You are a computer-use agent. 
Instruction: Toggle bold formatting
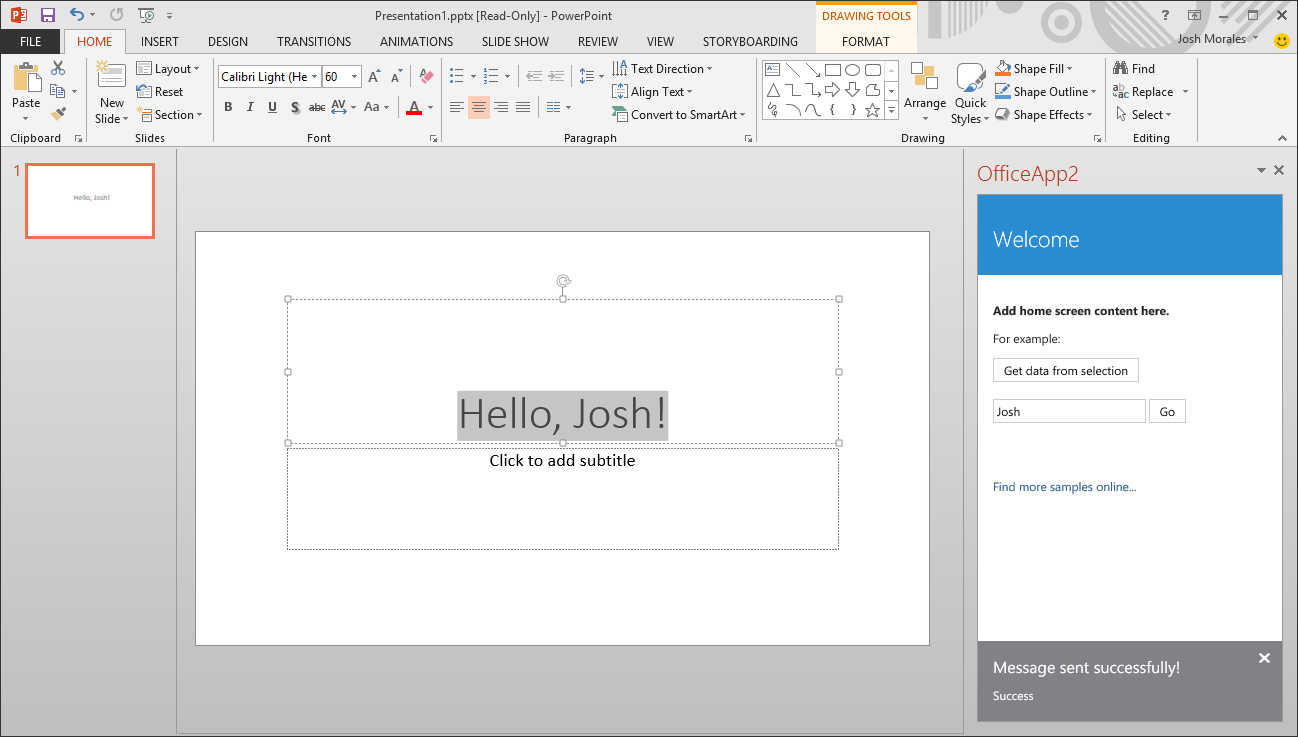228,106
